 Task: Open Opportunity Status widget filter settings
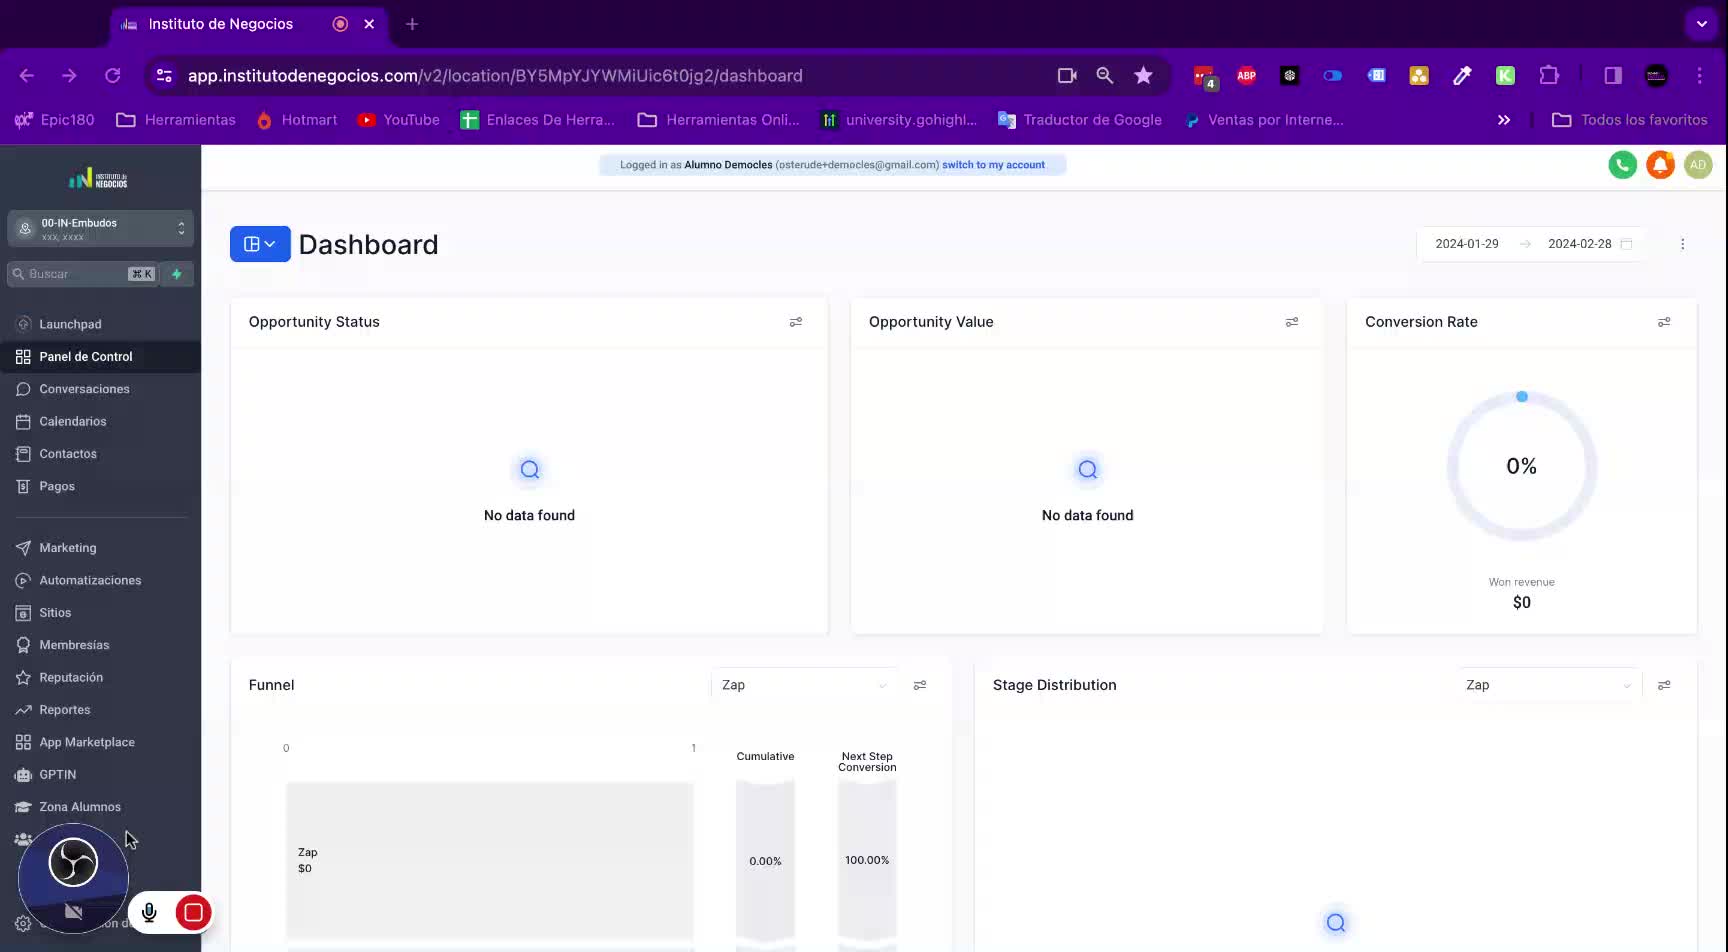click(x=796, y=322)
